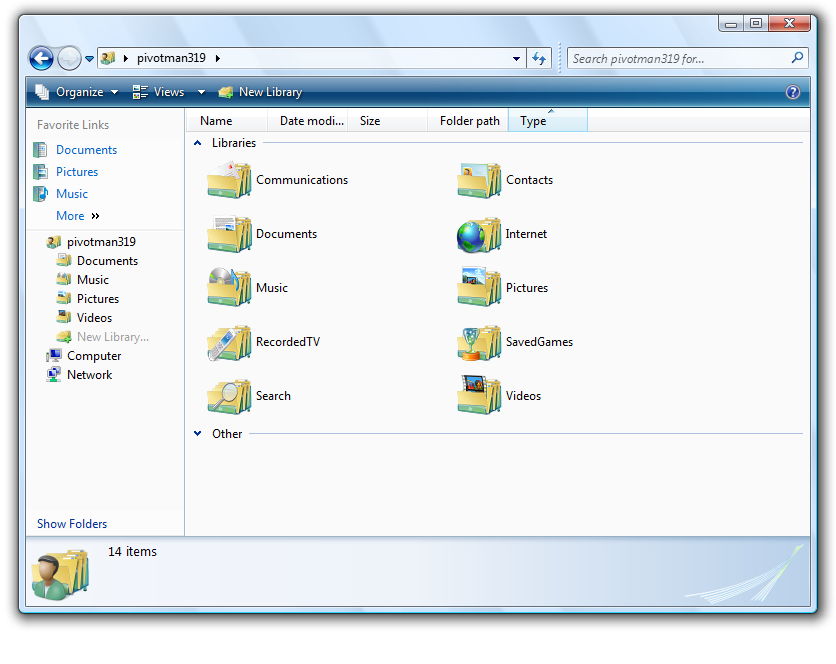Click the Search pivotman319 input field
836x664 pixels.
(678, 59)
